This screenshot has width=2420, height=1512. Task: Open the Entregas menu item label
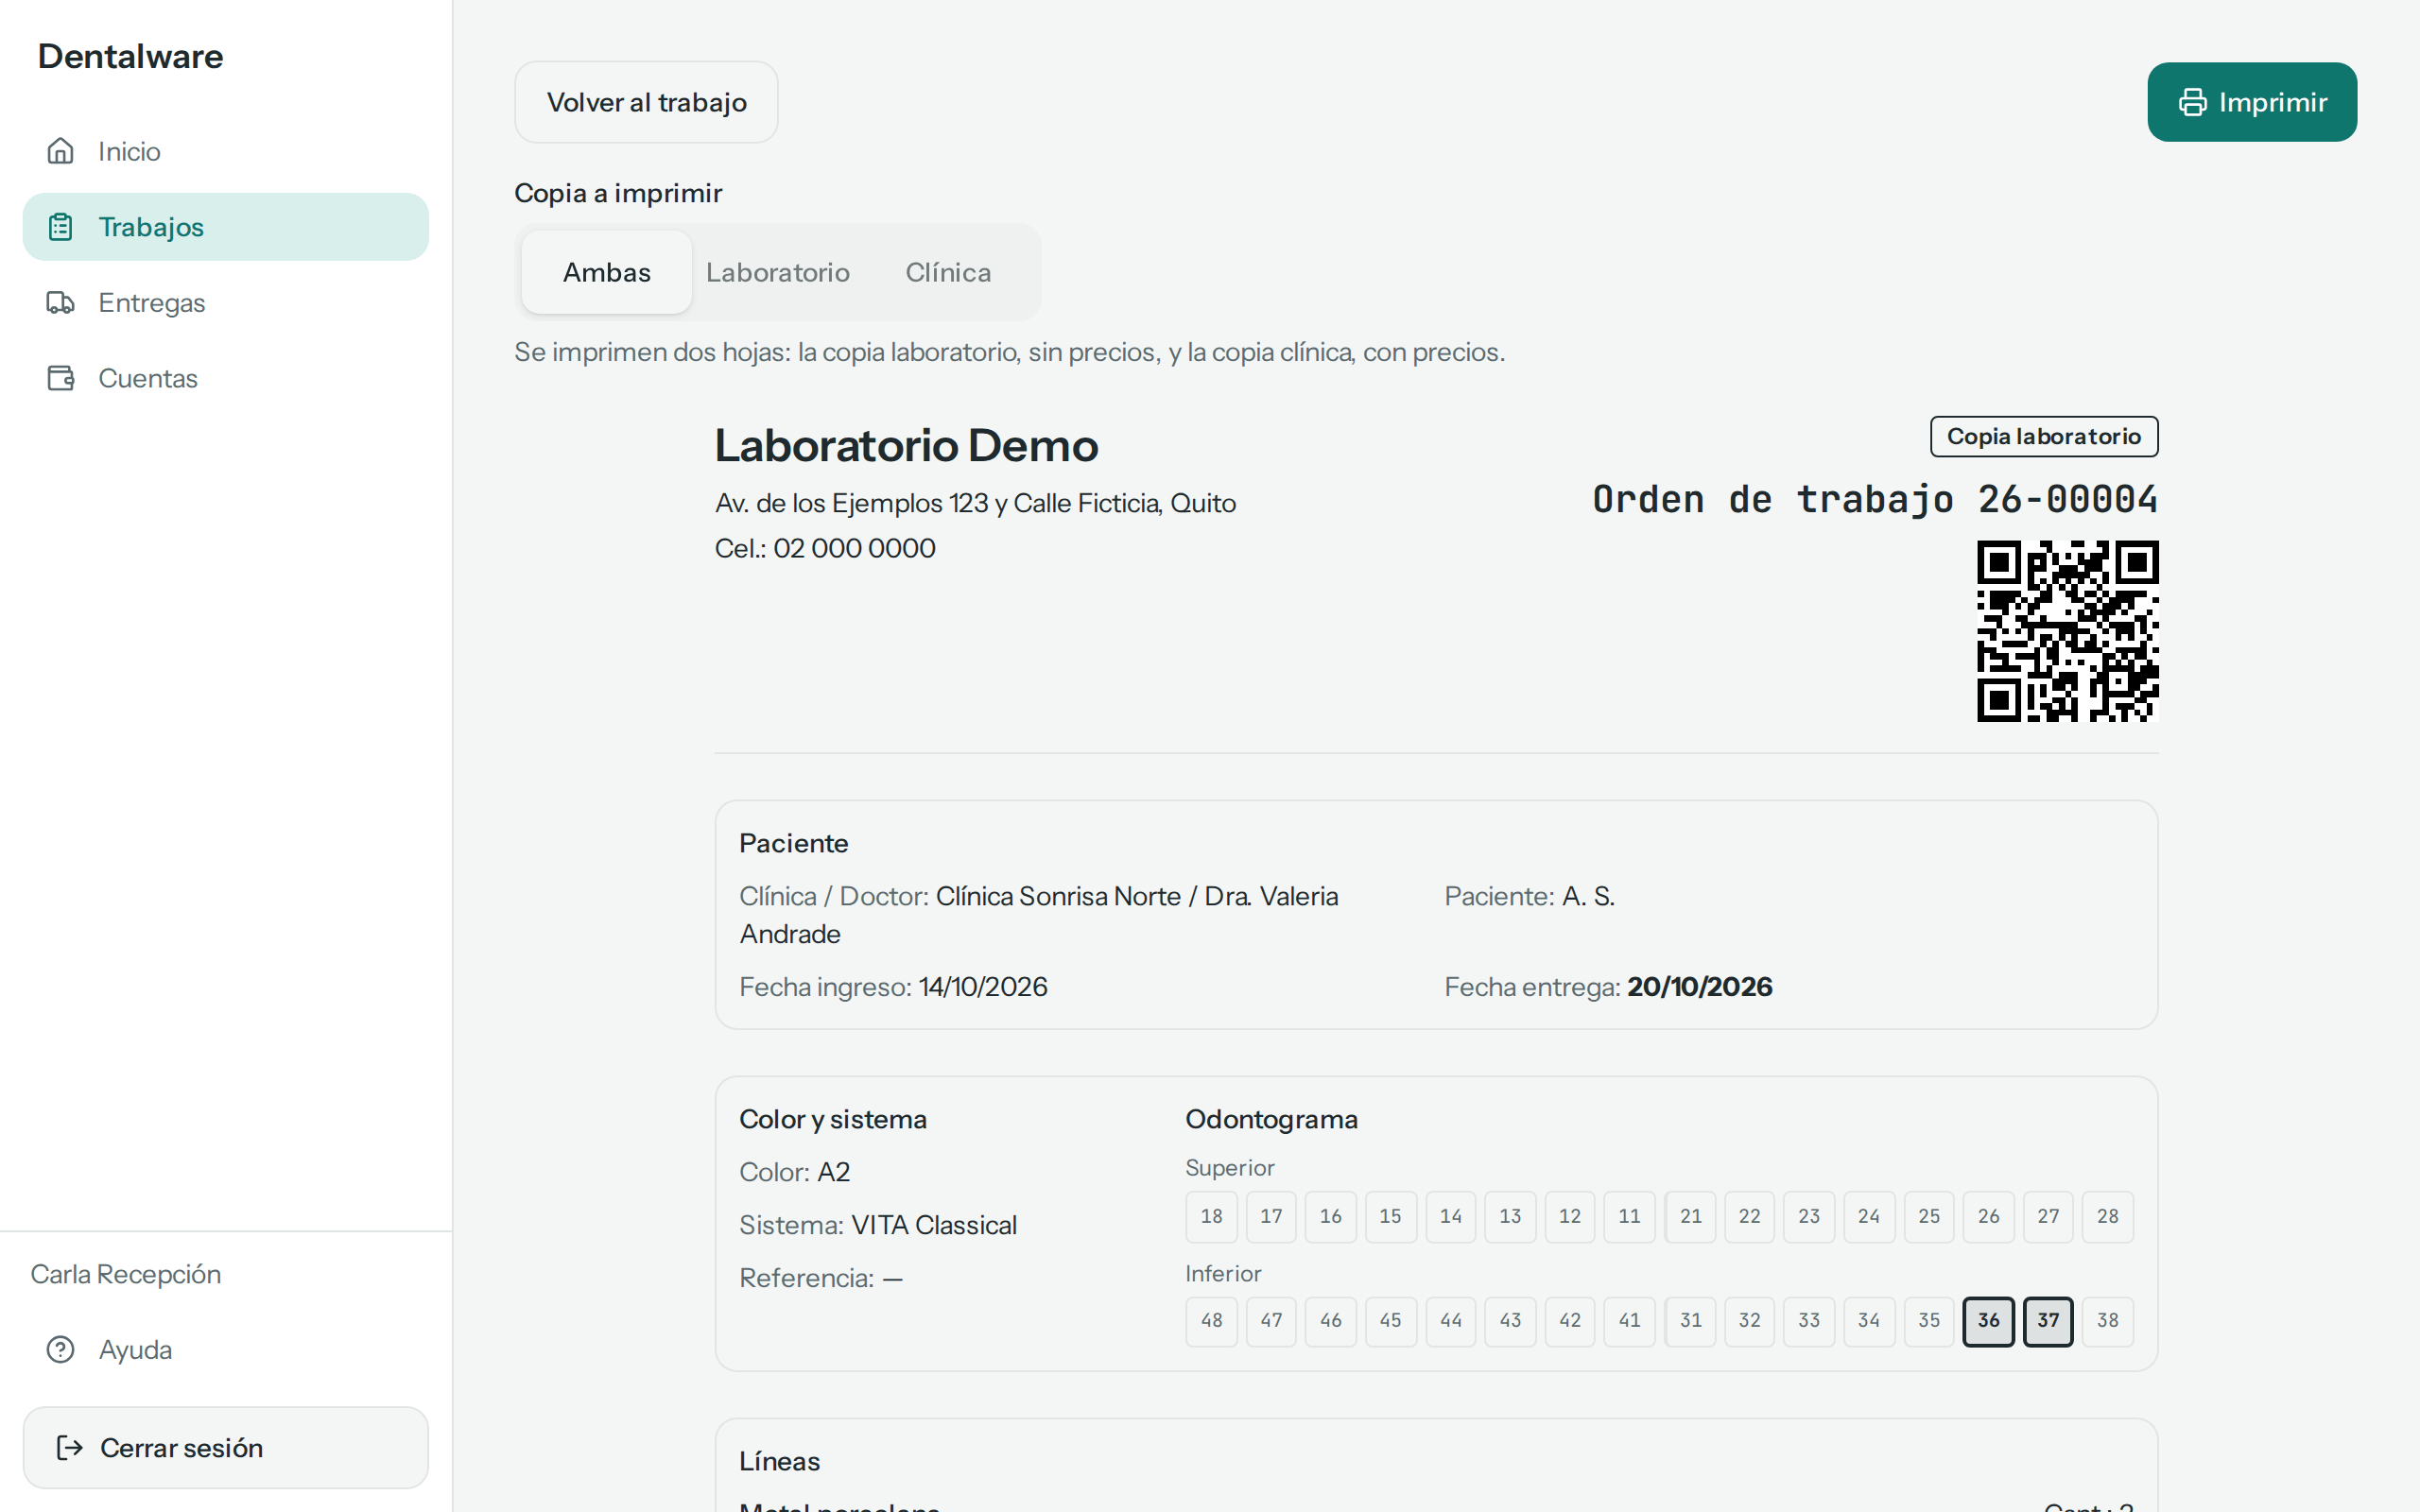click(x=152, y=303)
